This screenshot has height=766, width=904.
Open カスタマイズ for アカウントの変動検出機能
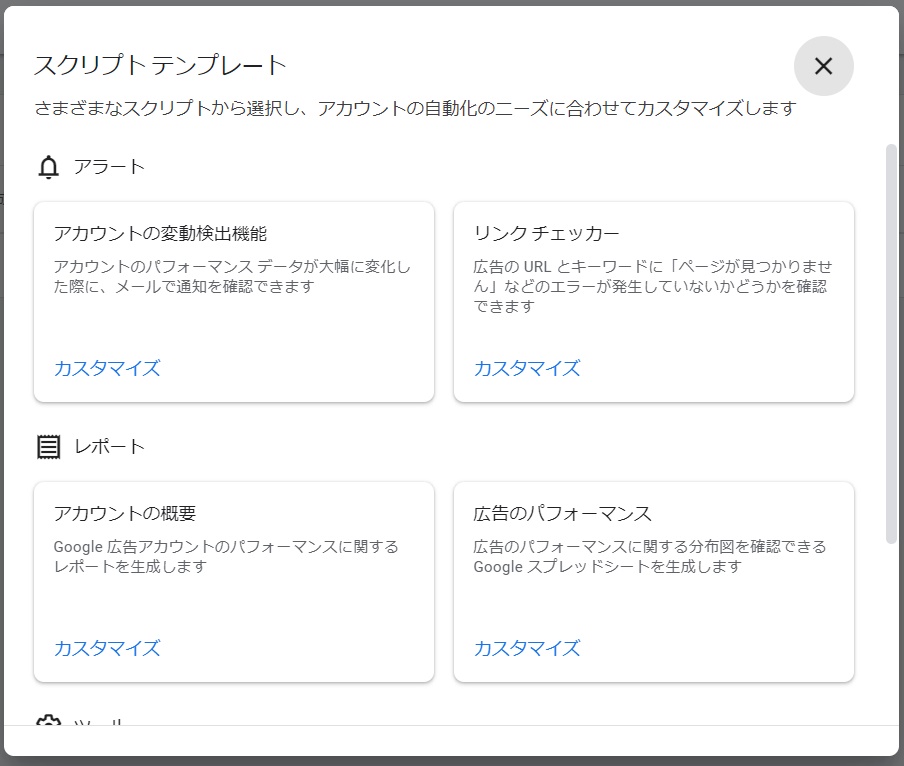(107, 368)
